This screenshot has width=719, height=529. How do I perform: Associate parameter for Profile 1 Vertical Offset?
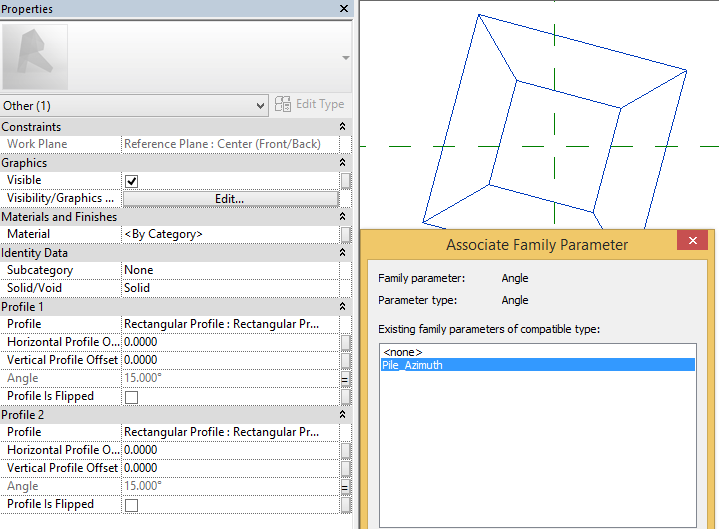point(346,360)
